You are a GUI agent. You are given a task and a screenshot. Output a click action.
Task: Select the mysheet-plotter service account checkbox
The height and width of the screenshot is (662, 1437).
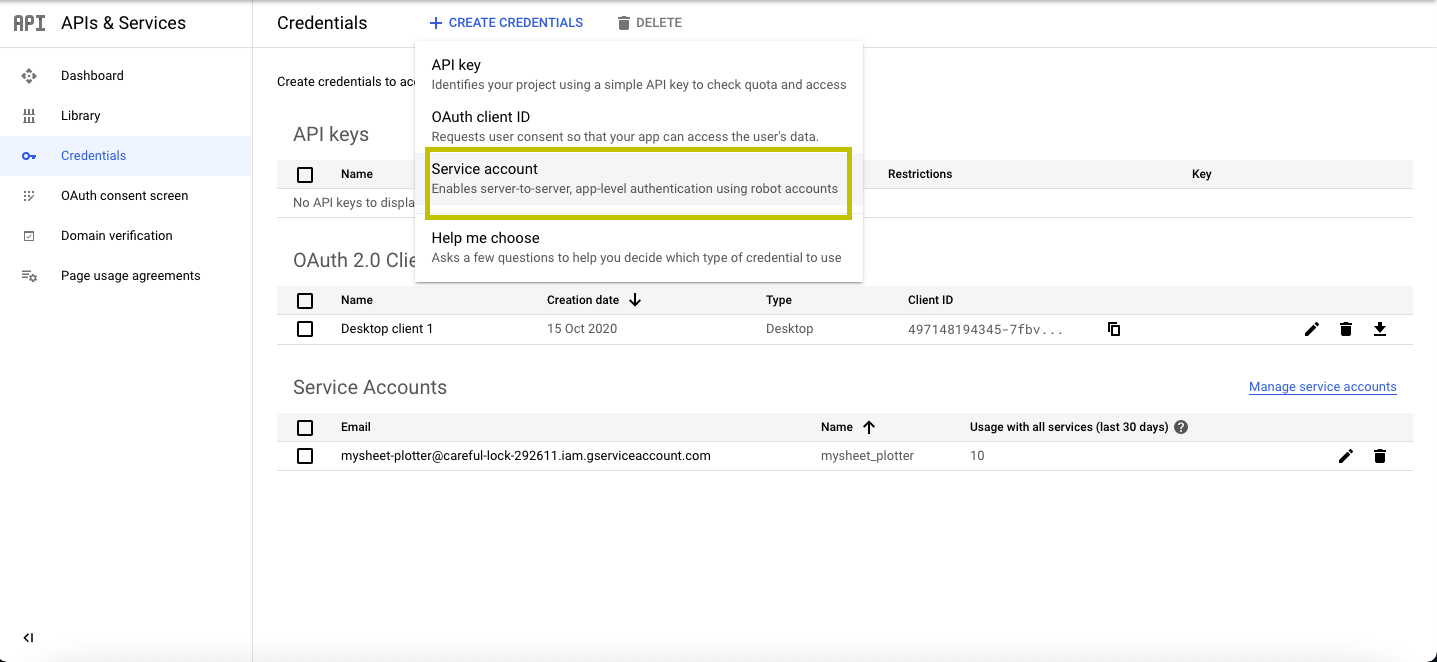click(305, 456)
